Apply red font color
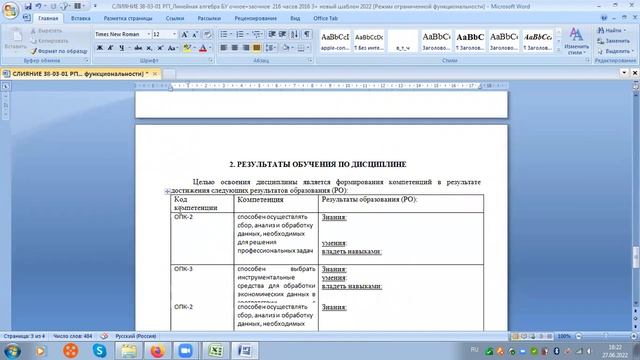The height and width of the screenshot is (360, 640). pos(203,48)
